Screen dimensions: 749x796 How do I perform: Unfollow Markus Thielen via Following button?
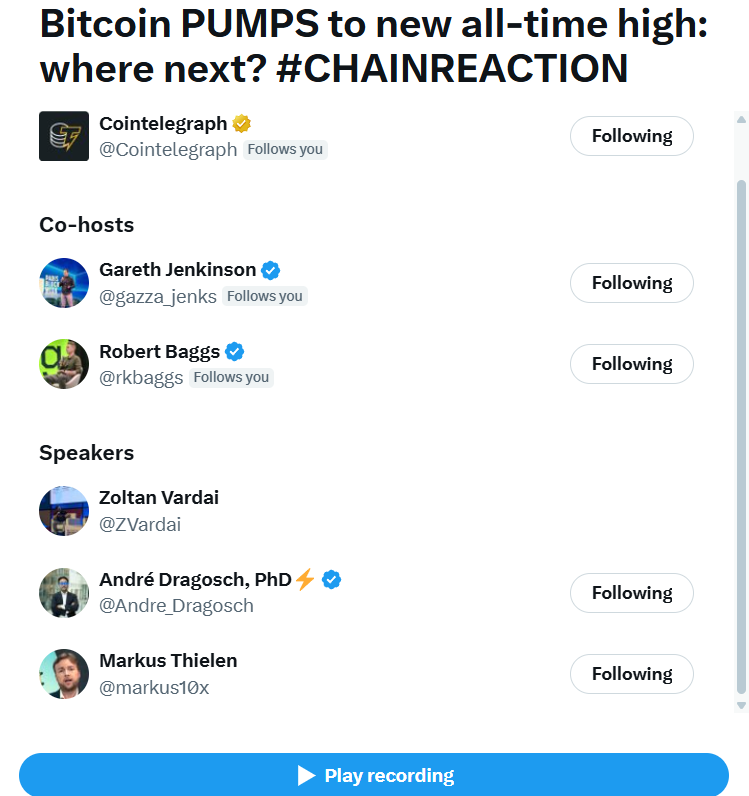click(x=632, y=674)
